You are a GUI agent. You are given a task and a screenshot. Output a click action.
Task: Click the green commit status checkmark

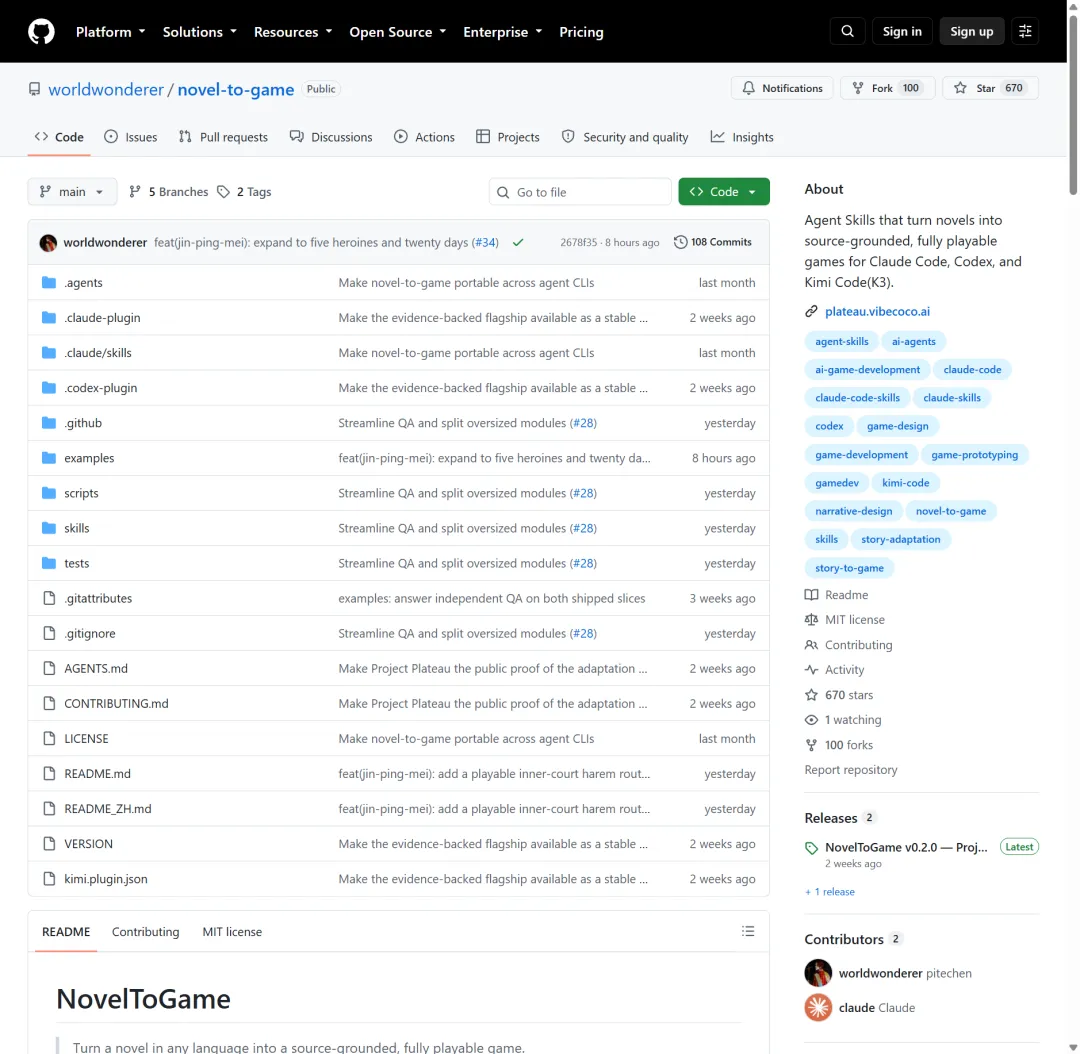518,242
